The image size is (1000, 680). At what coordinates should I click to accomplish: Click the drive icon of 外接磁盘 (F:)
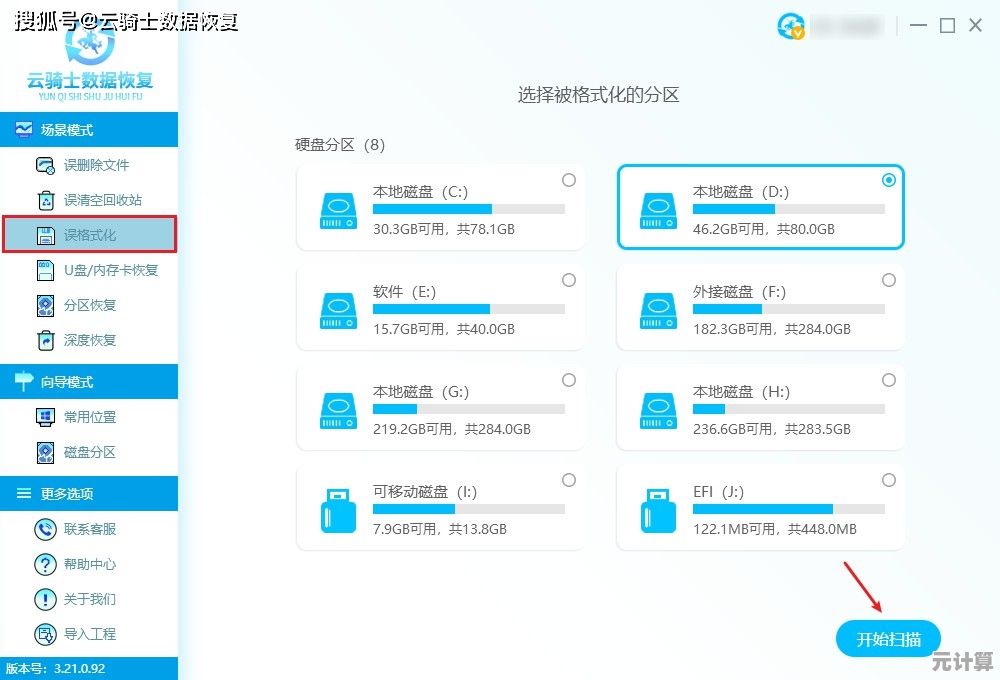point(658,311)
